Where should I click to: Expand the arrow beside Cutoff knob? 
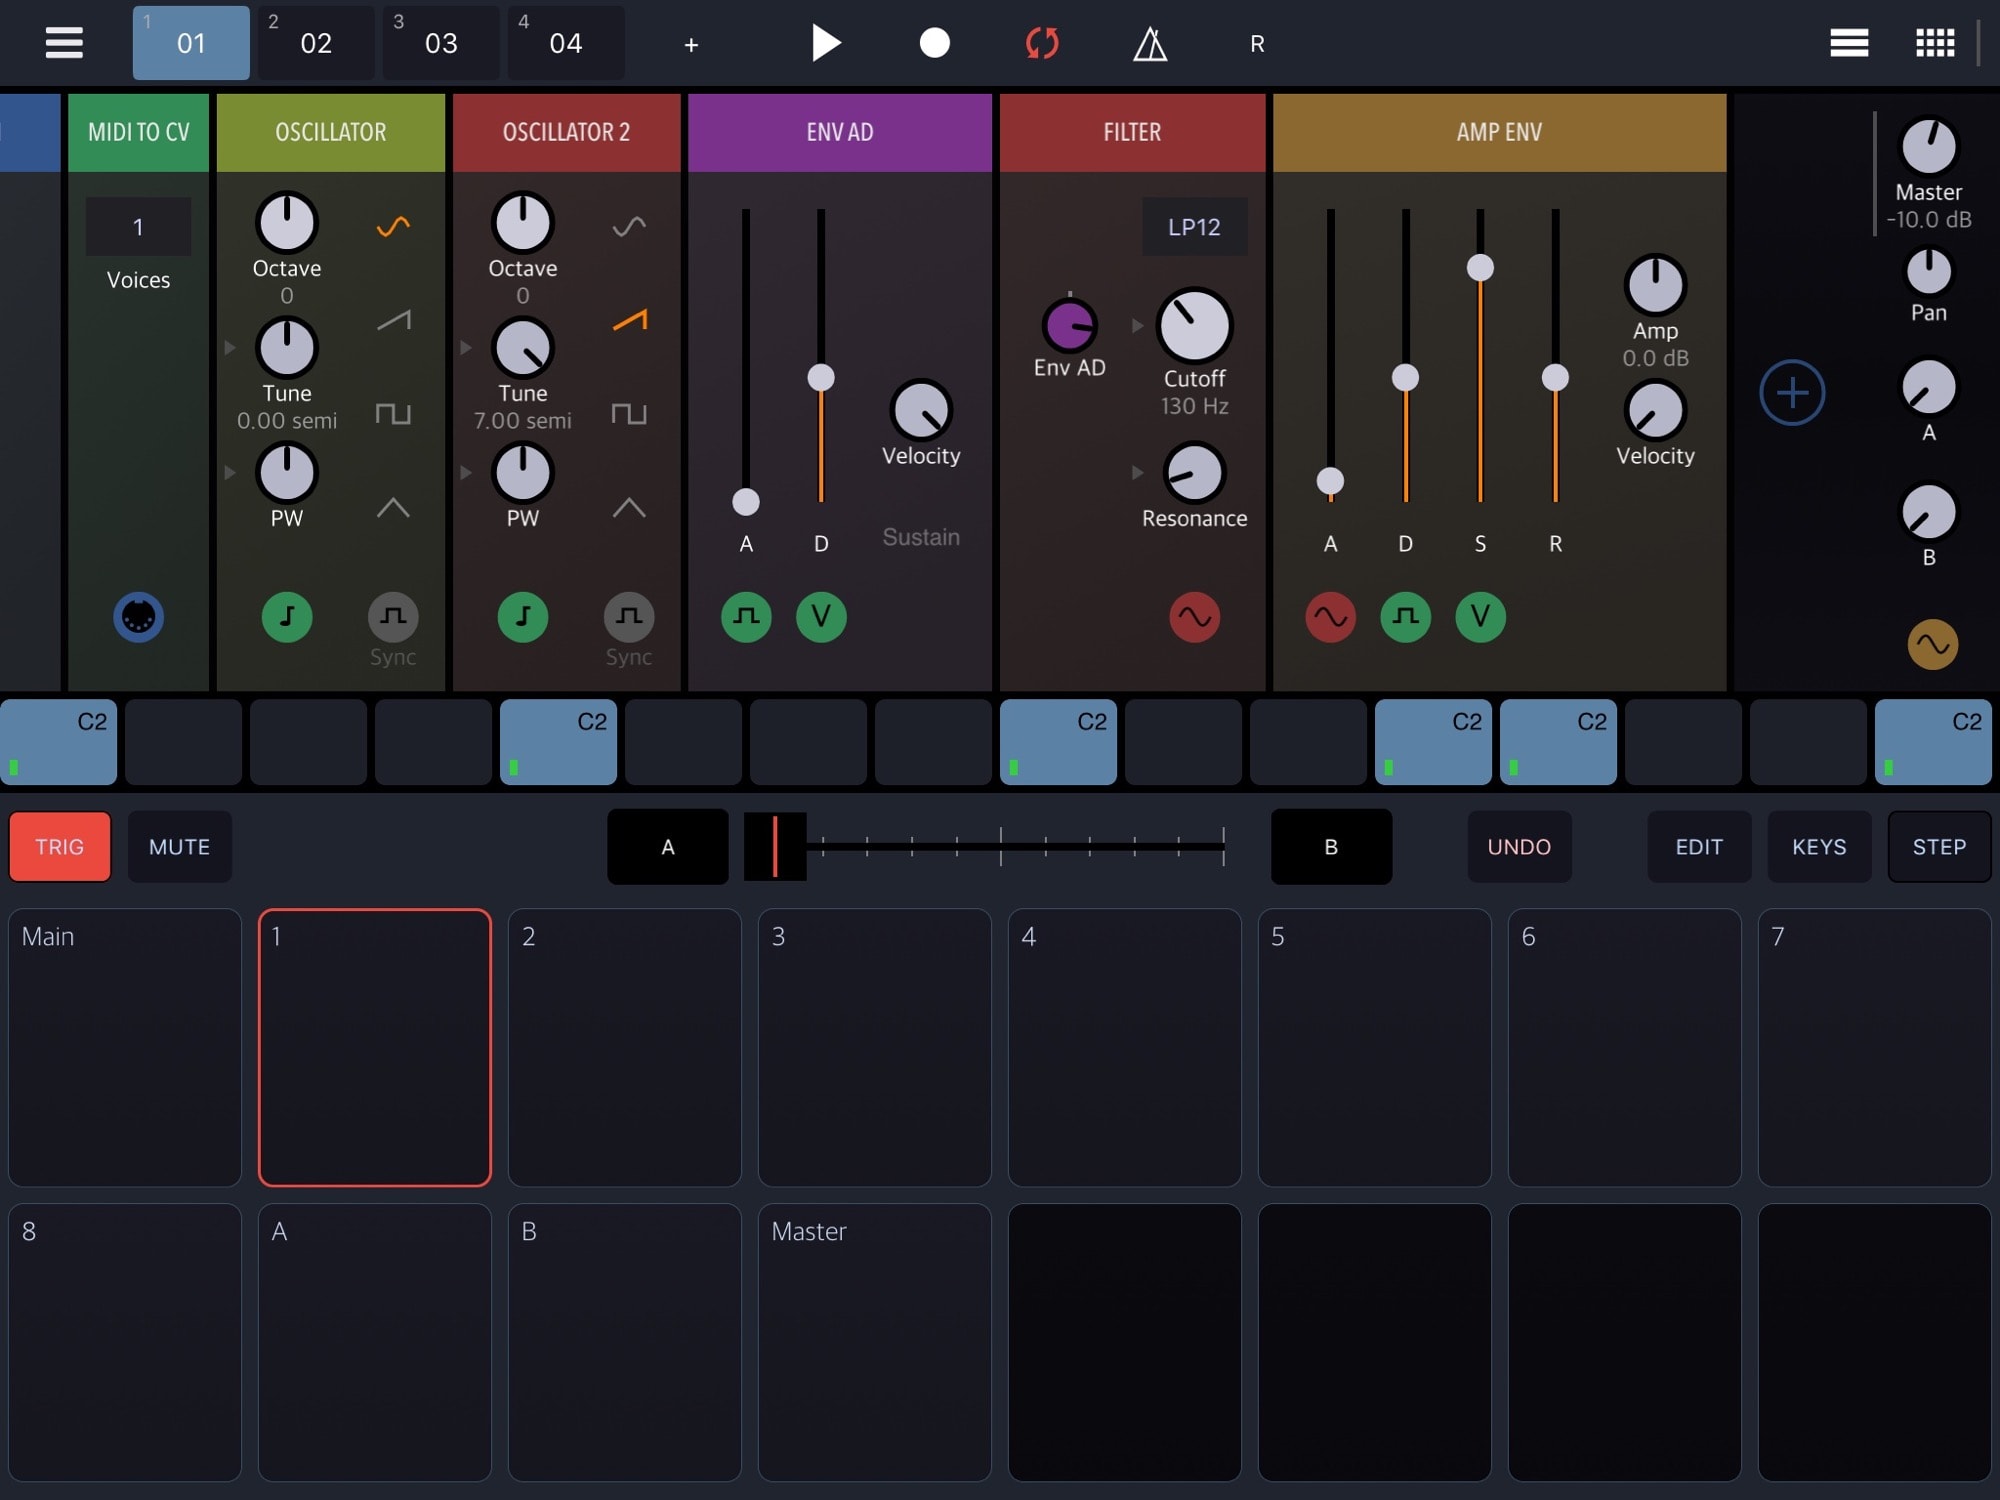point(1137,326)
